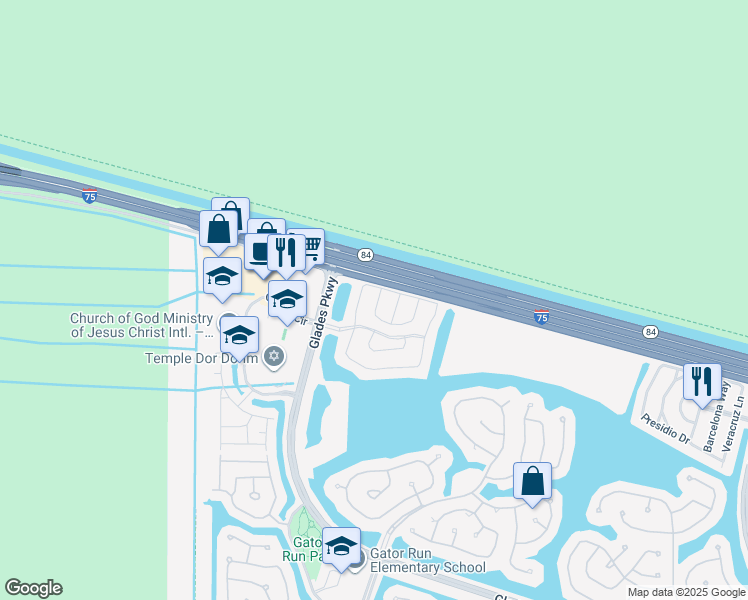Click the I-75 shield above the large lake
The image size is (748, 600).
[x=541, y=317]
